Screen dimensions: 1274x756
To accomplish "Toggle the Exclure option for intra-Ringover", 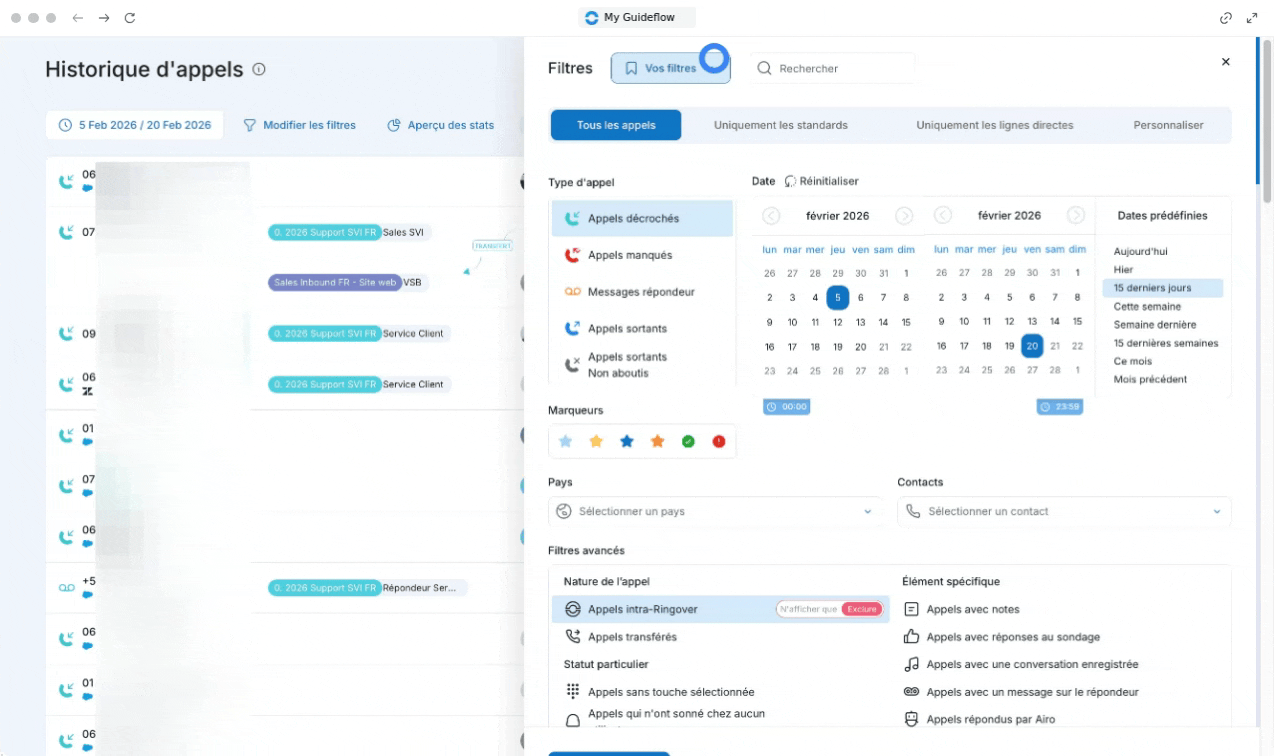I will [x=861, y=609].
